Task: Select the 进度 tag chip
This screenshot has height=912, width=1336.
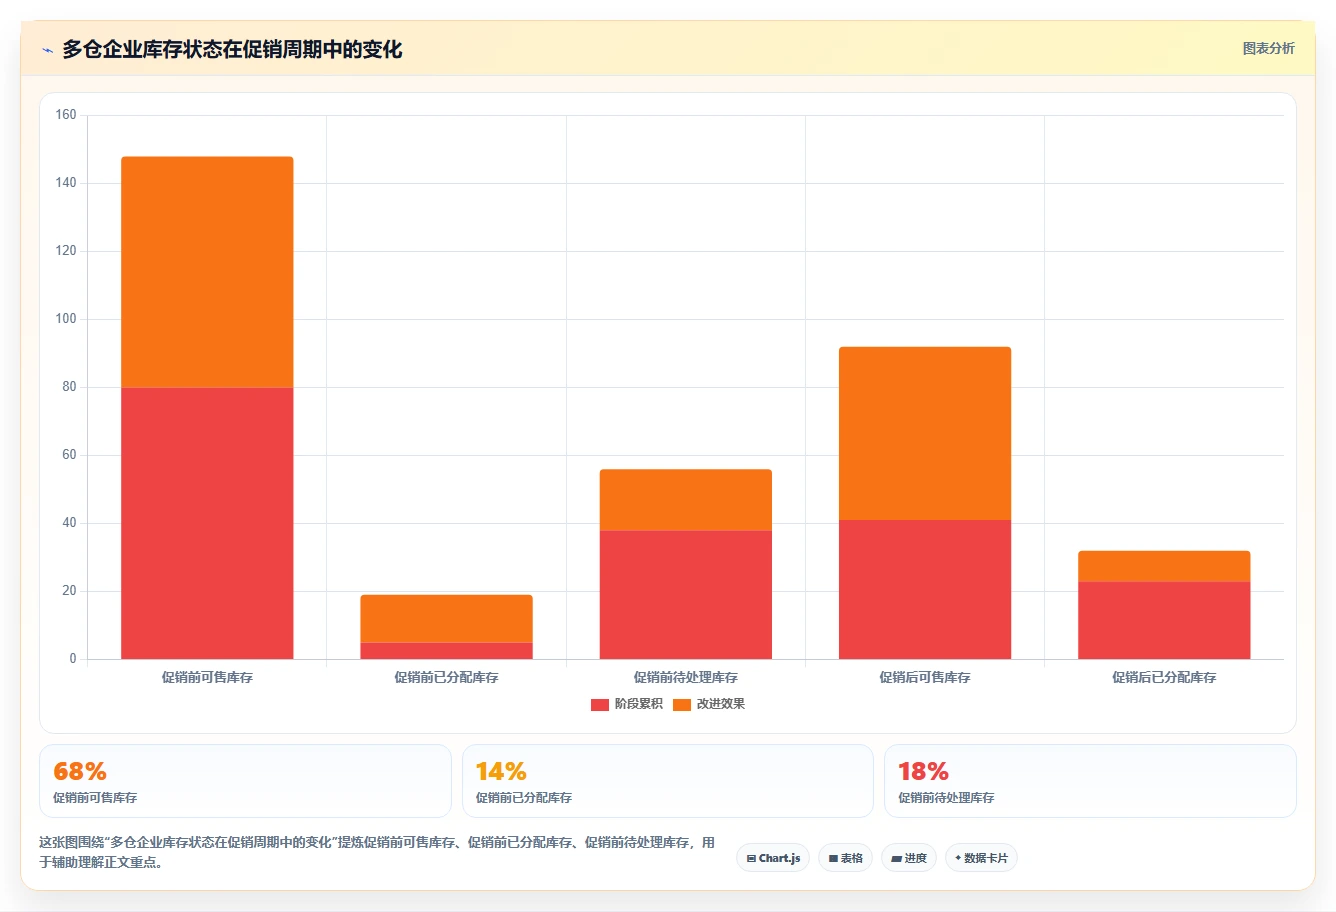Action: 909,858
